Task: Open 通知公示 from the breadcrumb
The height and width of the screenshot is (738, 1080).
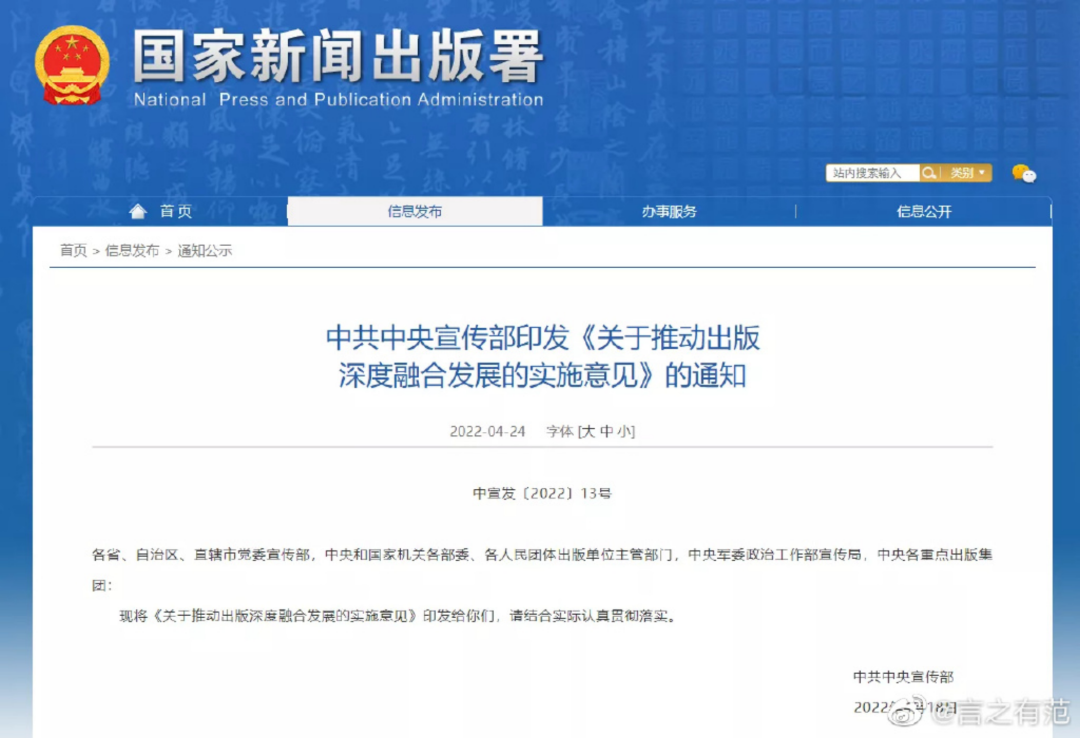Action: tap(205, 251)
